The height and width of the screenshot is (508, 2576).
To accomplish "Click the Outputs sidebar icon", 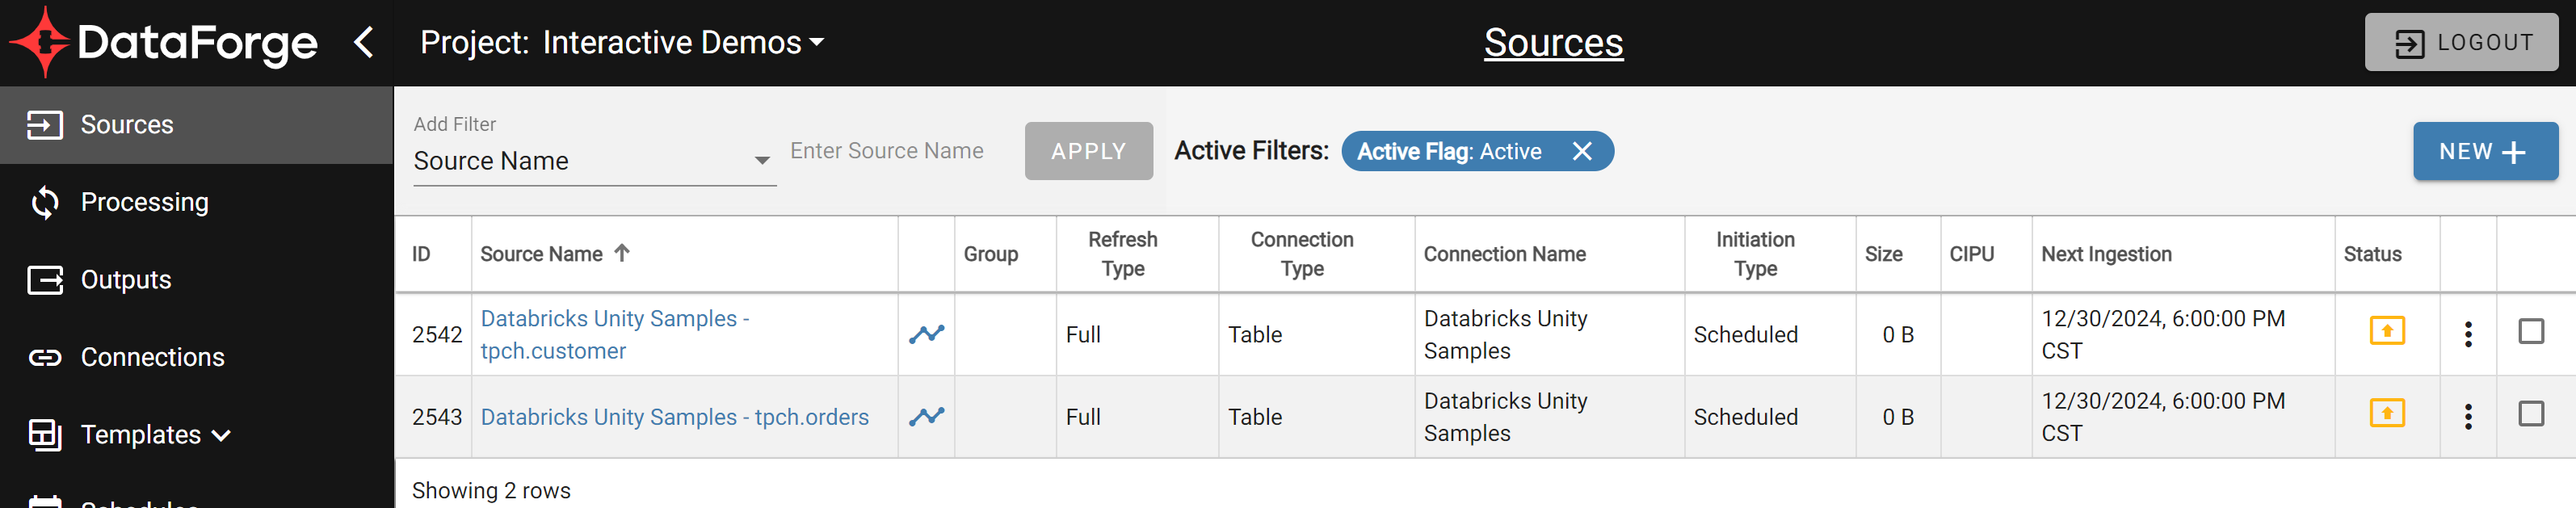I will click(x=45, y=280).
